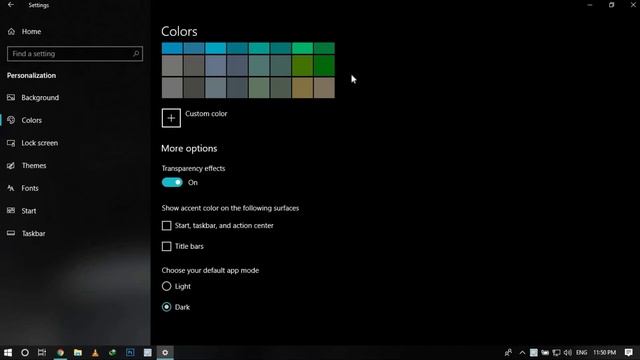
Task: Open Start settings via its sidebar icon
Action: click(x=11, y=211)
